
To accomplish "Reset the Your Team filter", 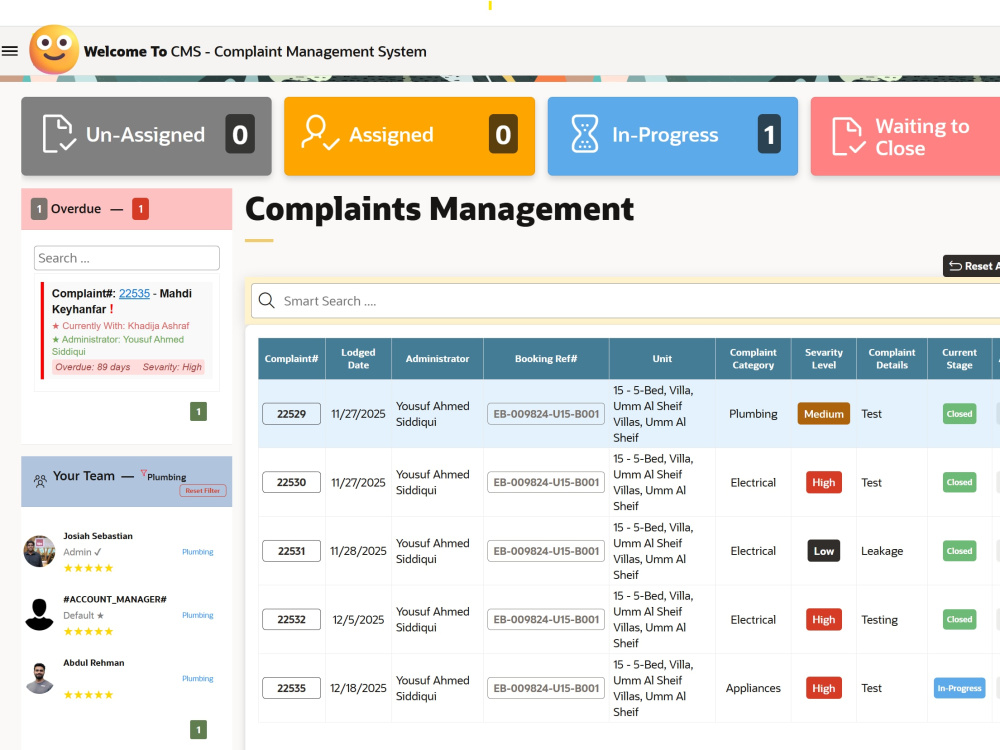I will 203,490.
